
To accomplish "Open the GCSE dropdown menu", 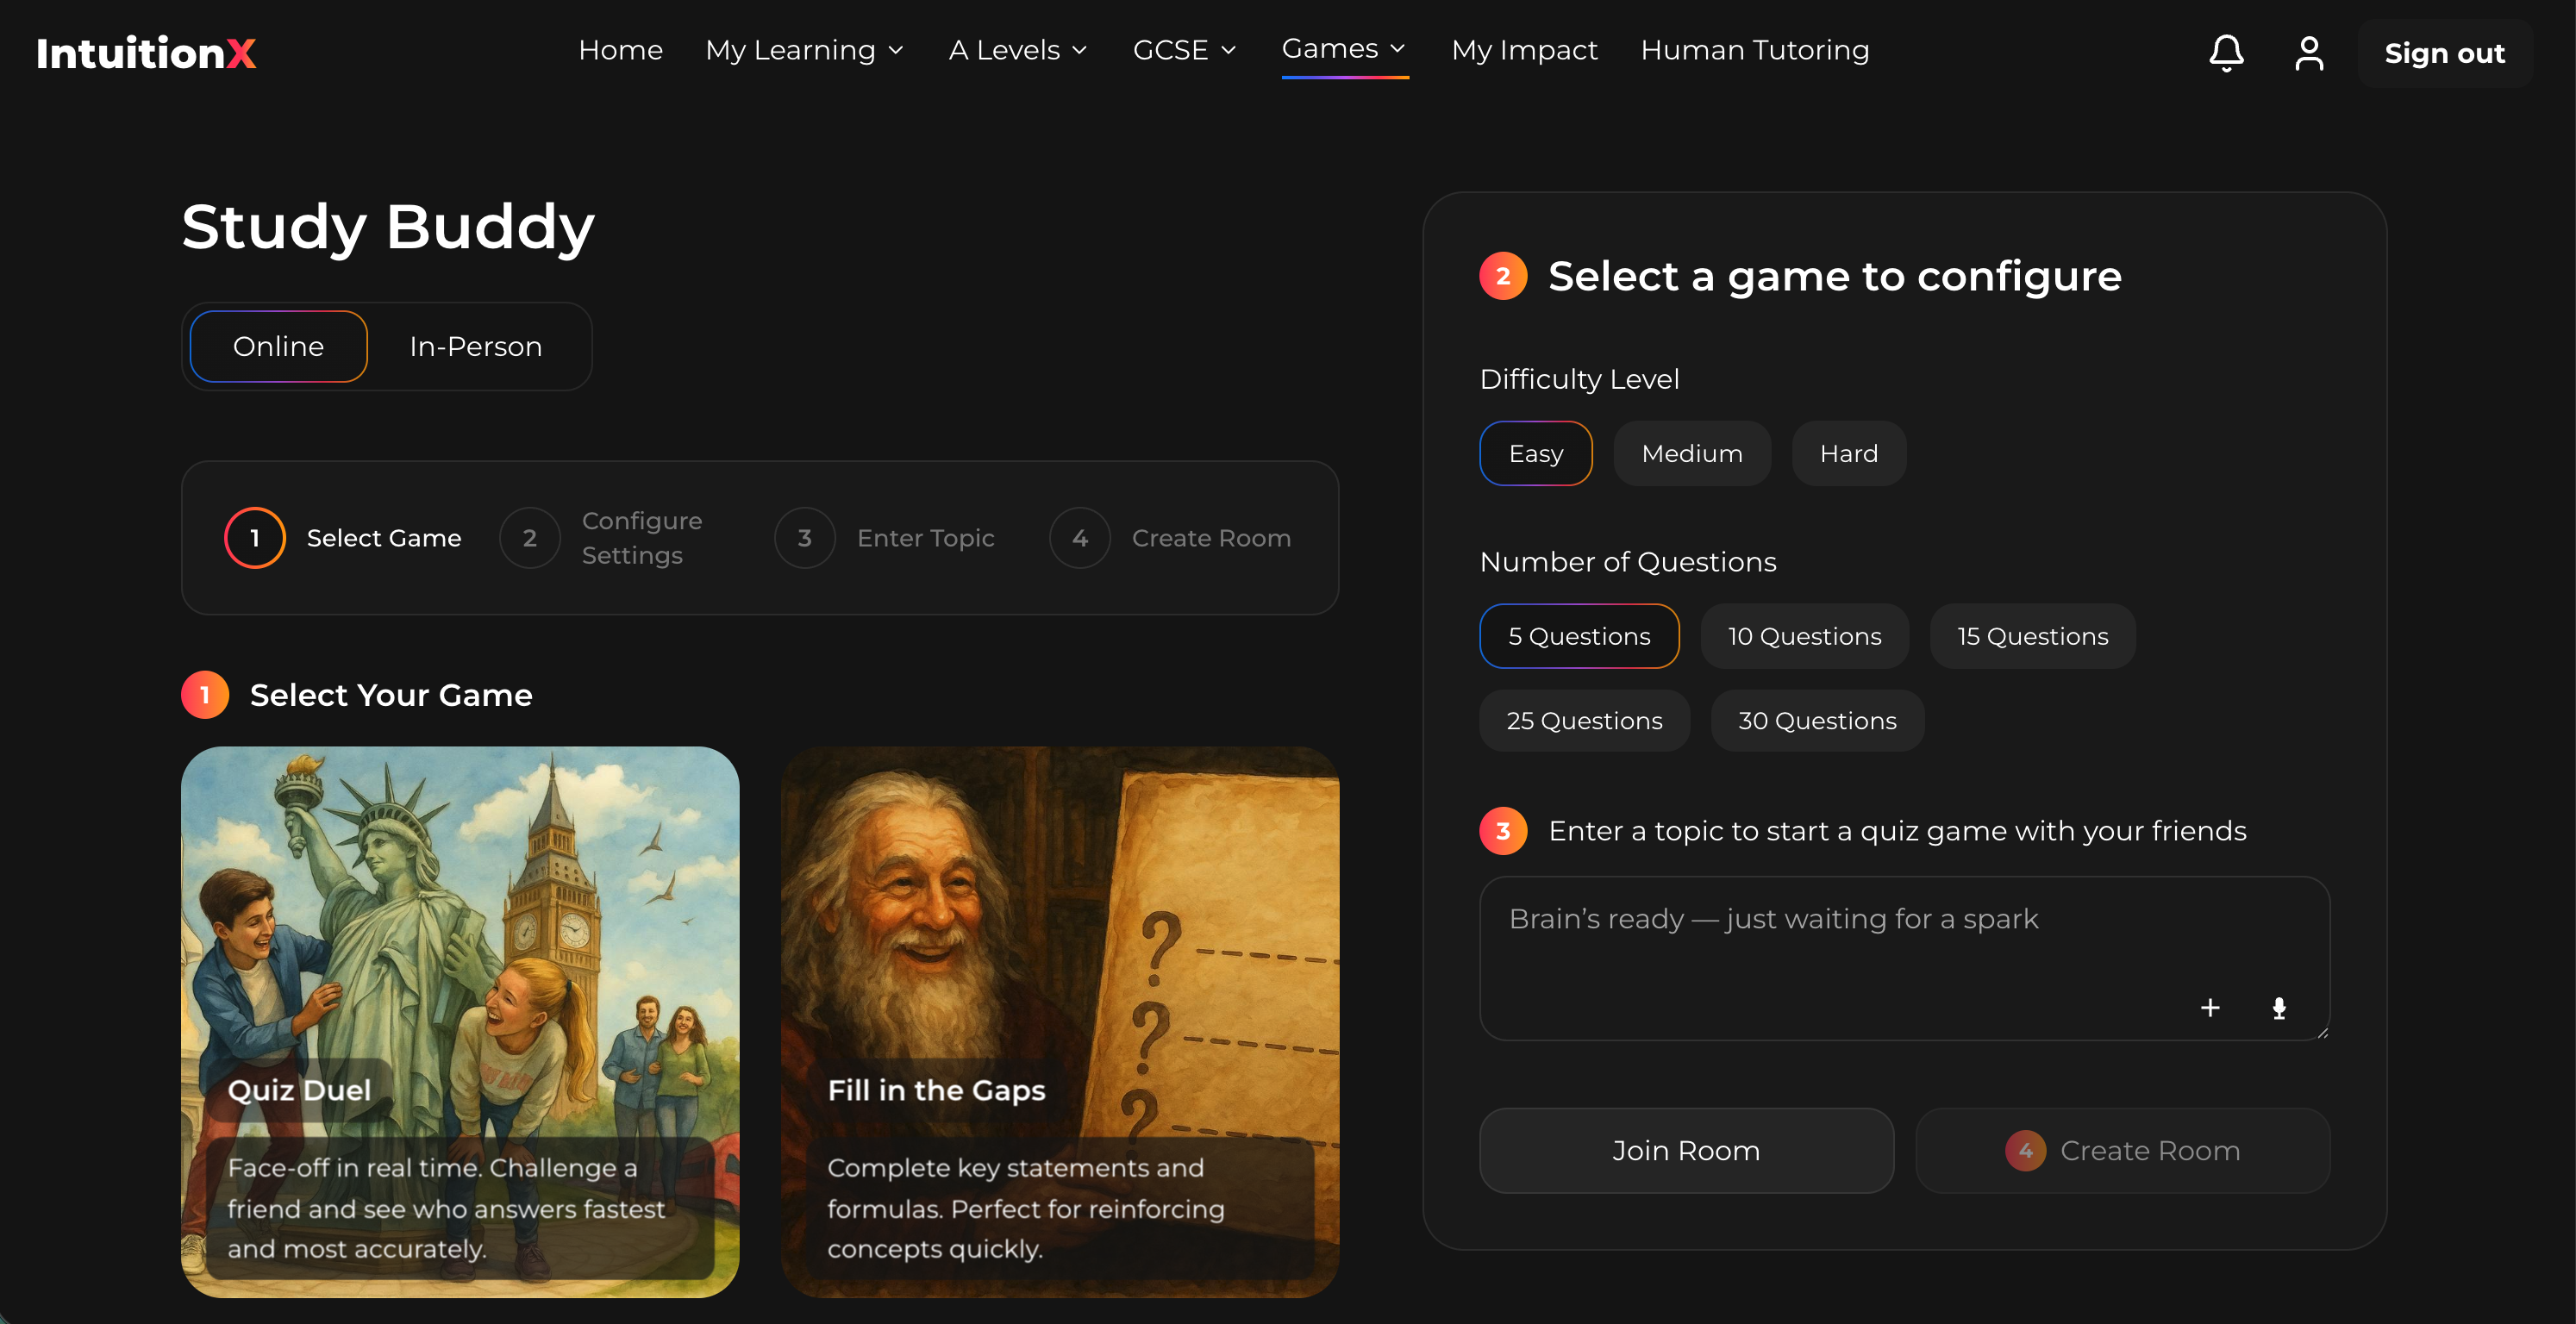I will point(1184,50).
